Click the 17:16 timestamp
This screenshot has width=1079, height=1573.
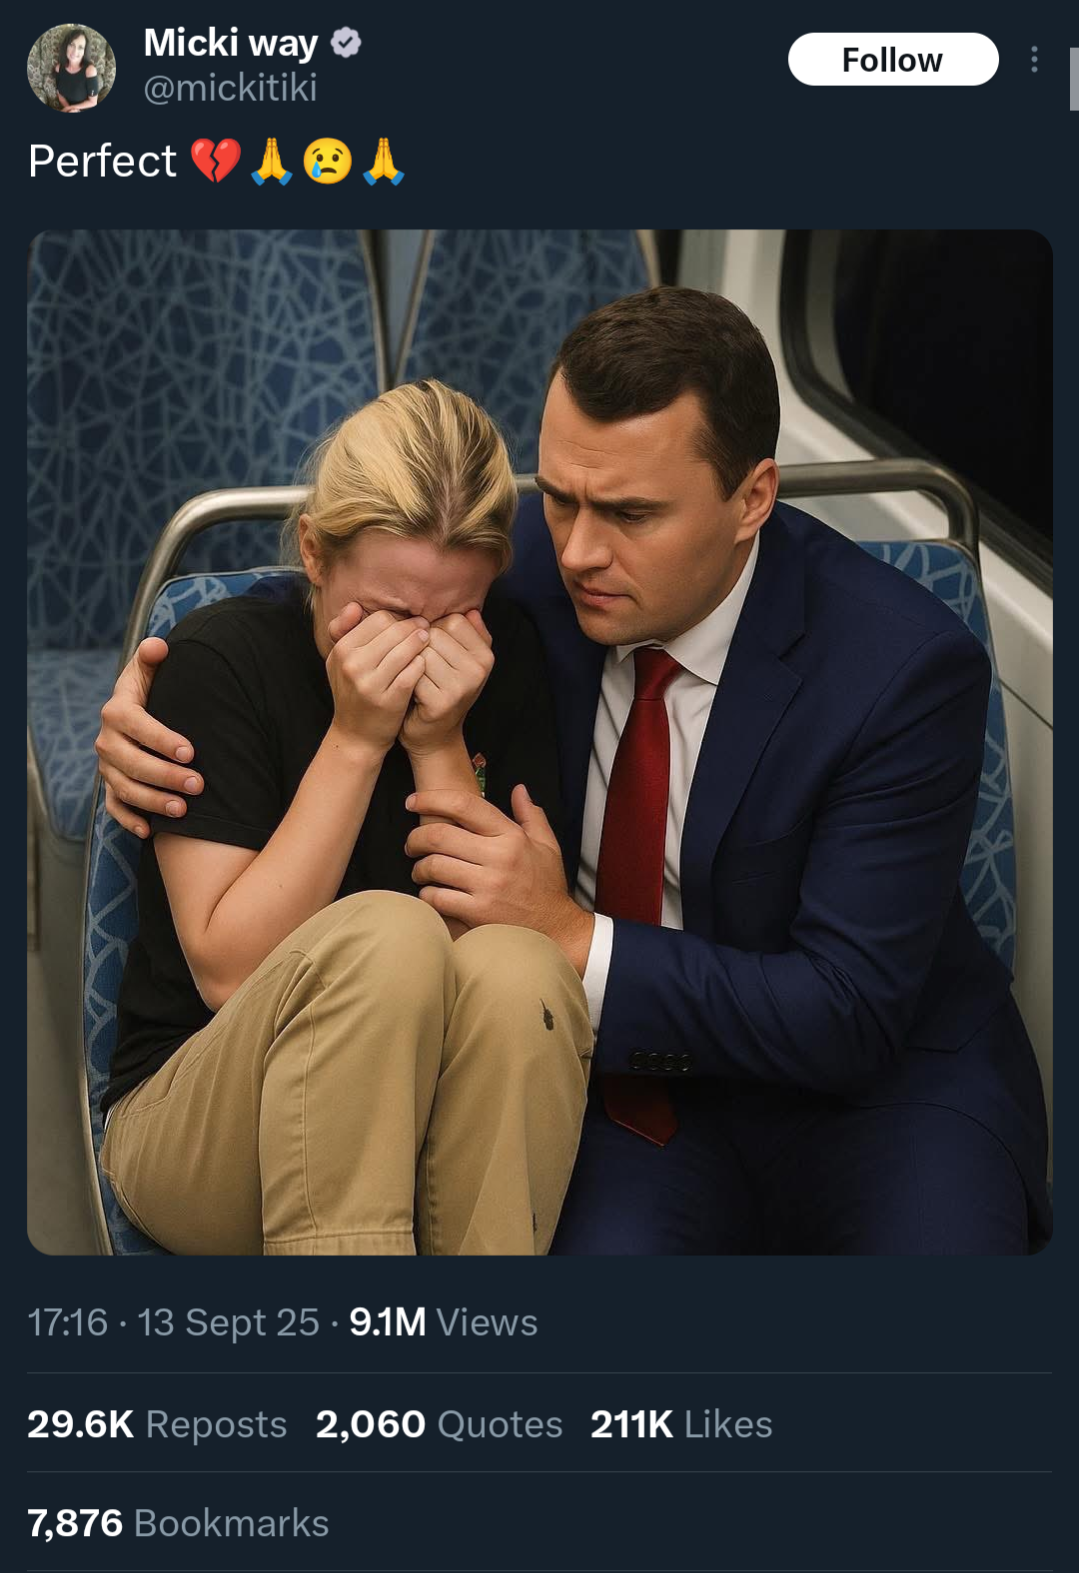67,1322
